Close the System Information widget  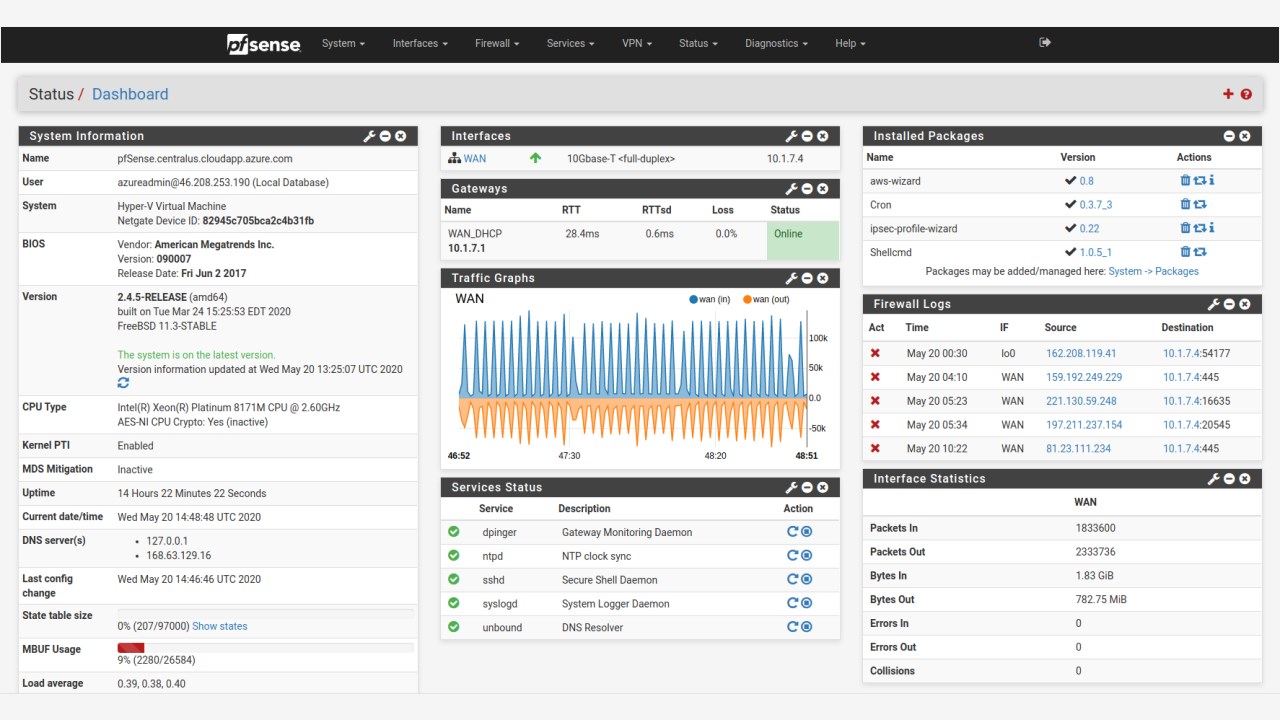401,136
